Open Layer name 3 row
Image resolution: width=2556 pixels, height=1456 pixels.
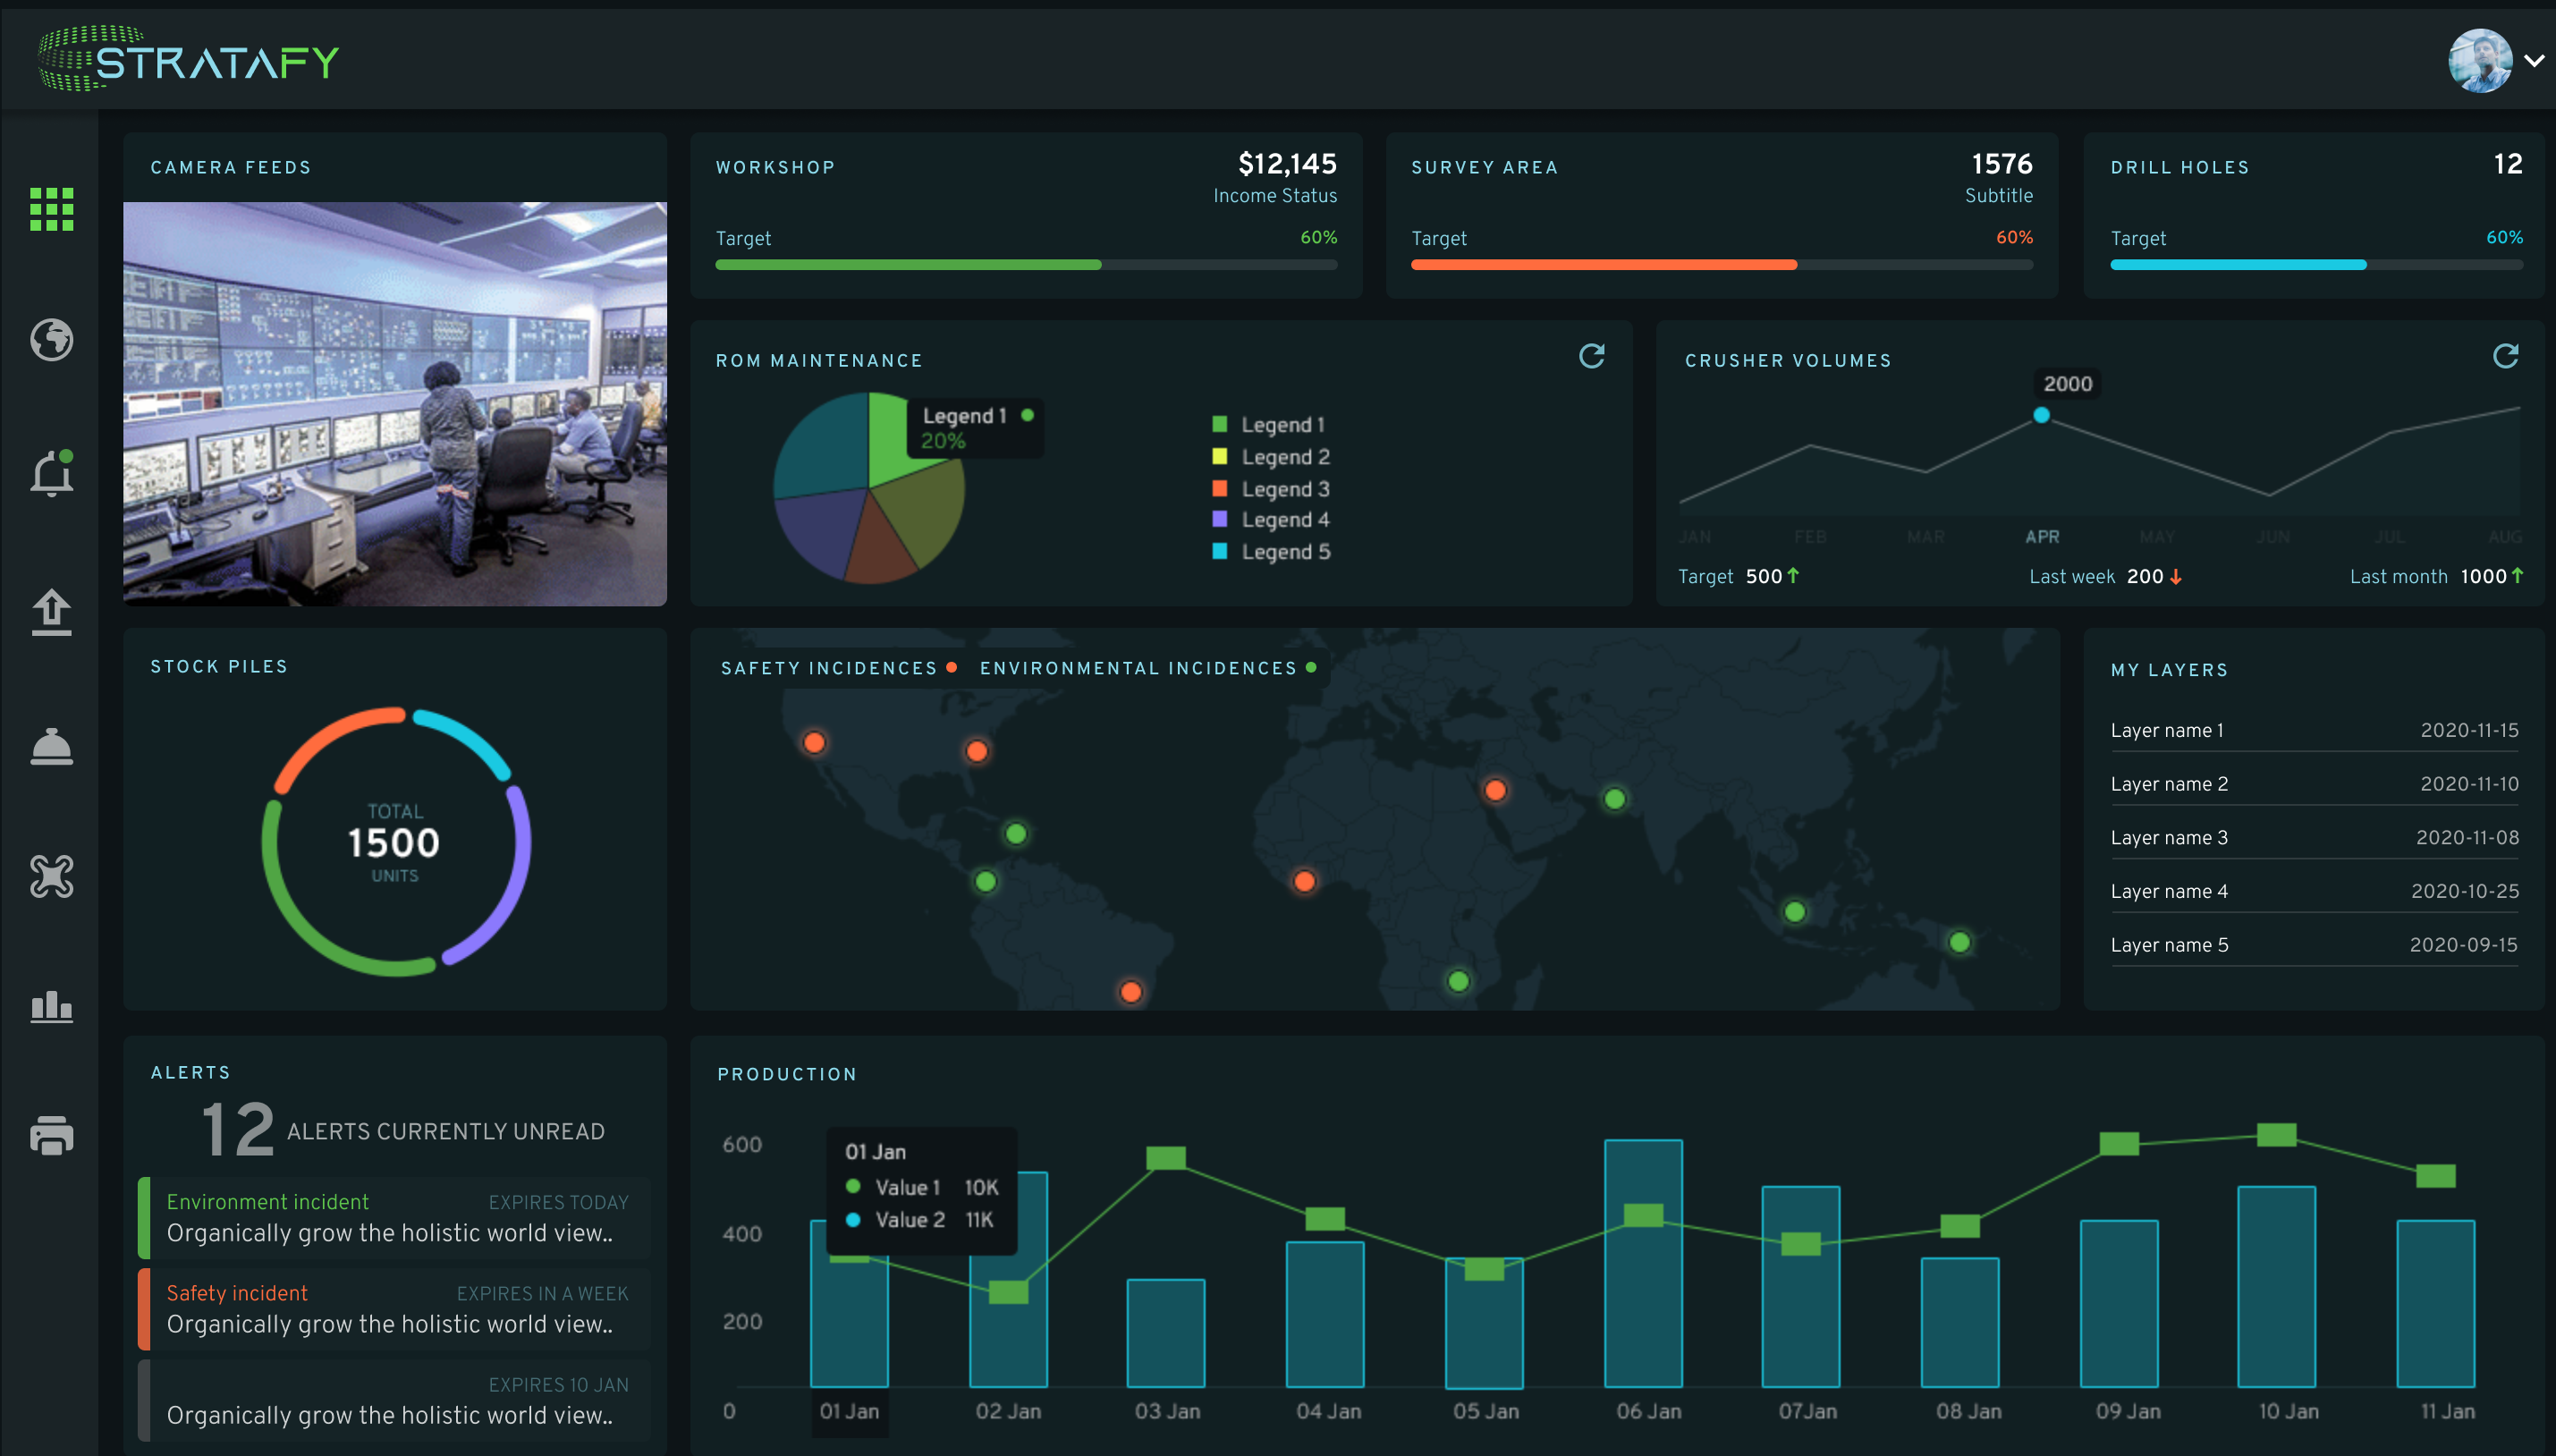click(2314, 838)
